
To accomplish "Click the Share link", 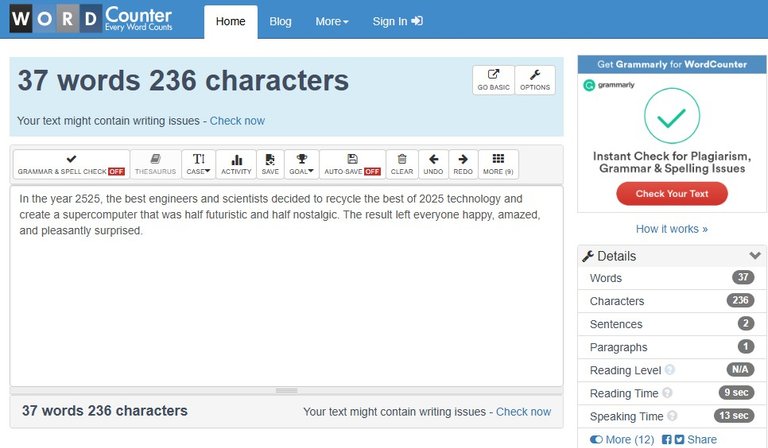I will [701, 440].
